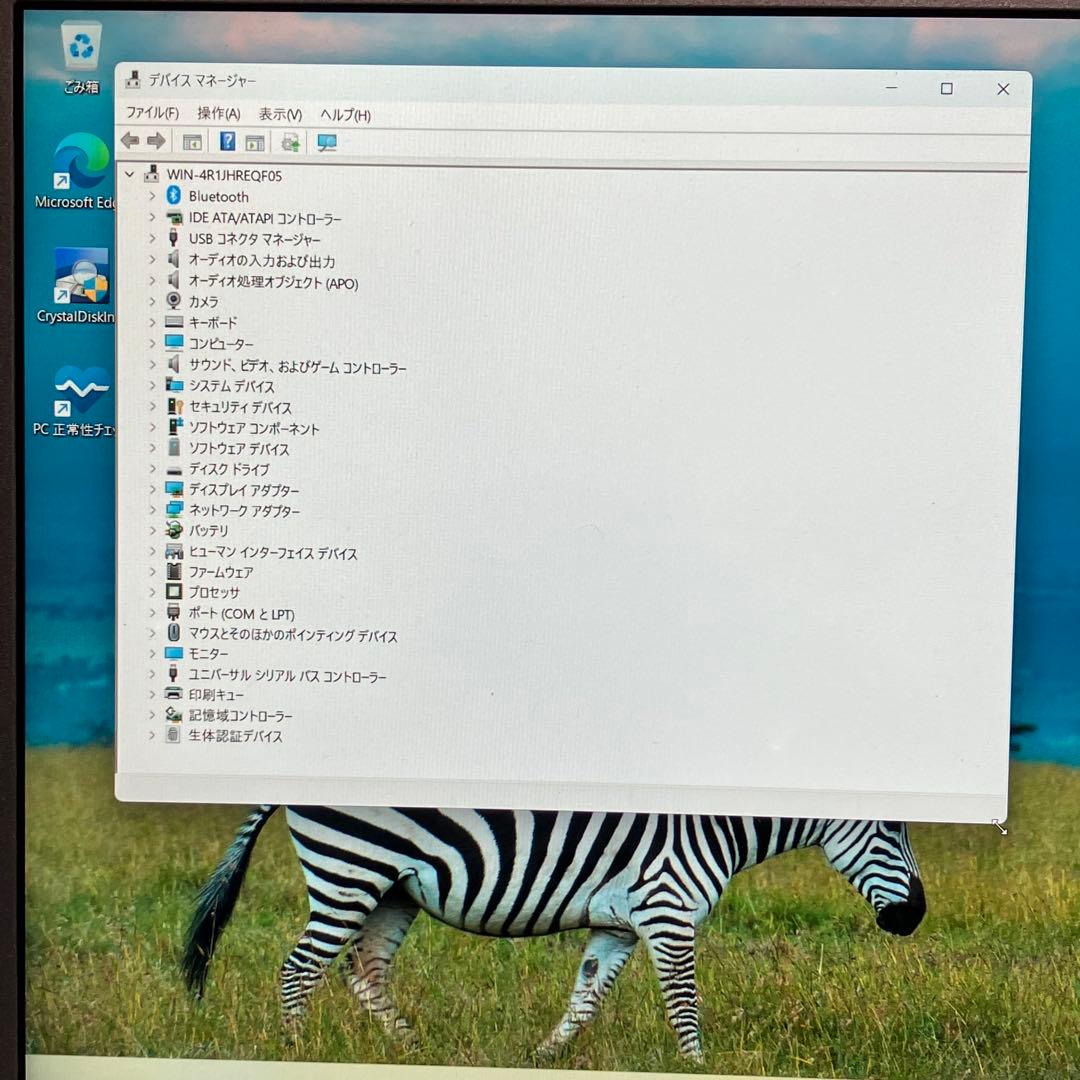The width and height of the screenshot is (1080, 1080).
Task: Open the ヘルプ(H) menu
Action: point(345,115)
